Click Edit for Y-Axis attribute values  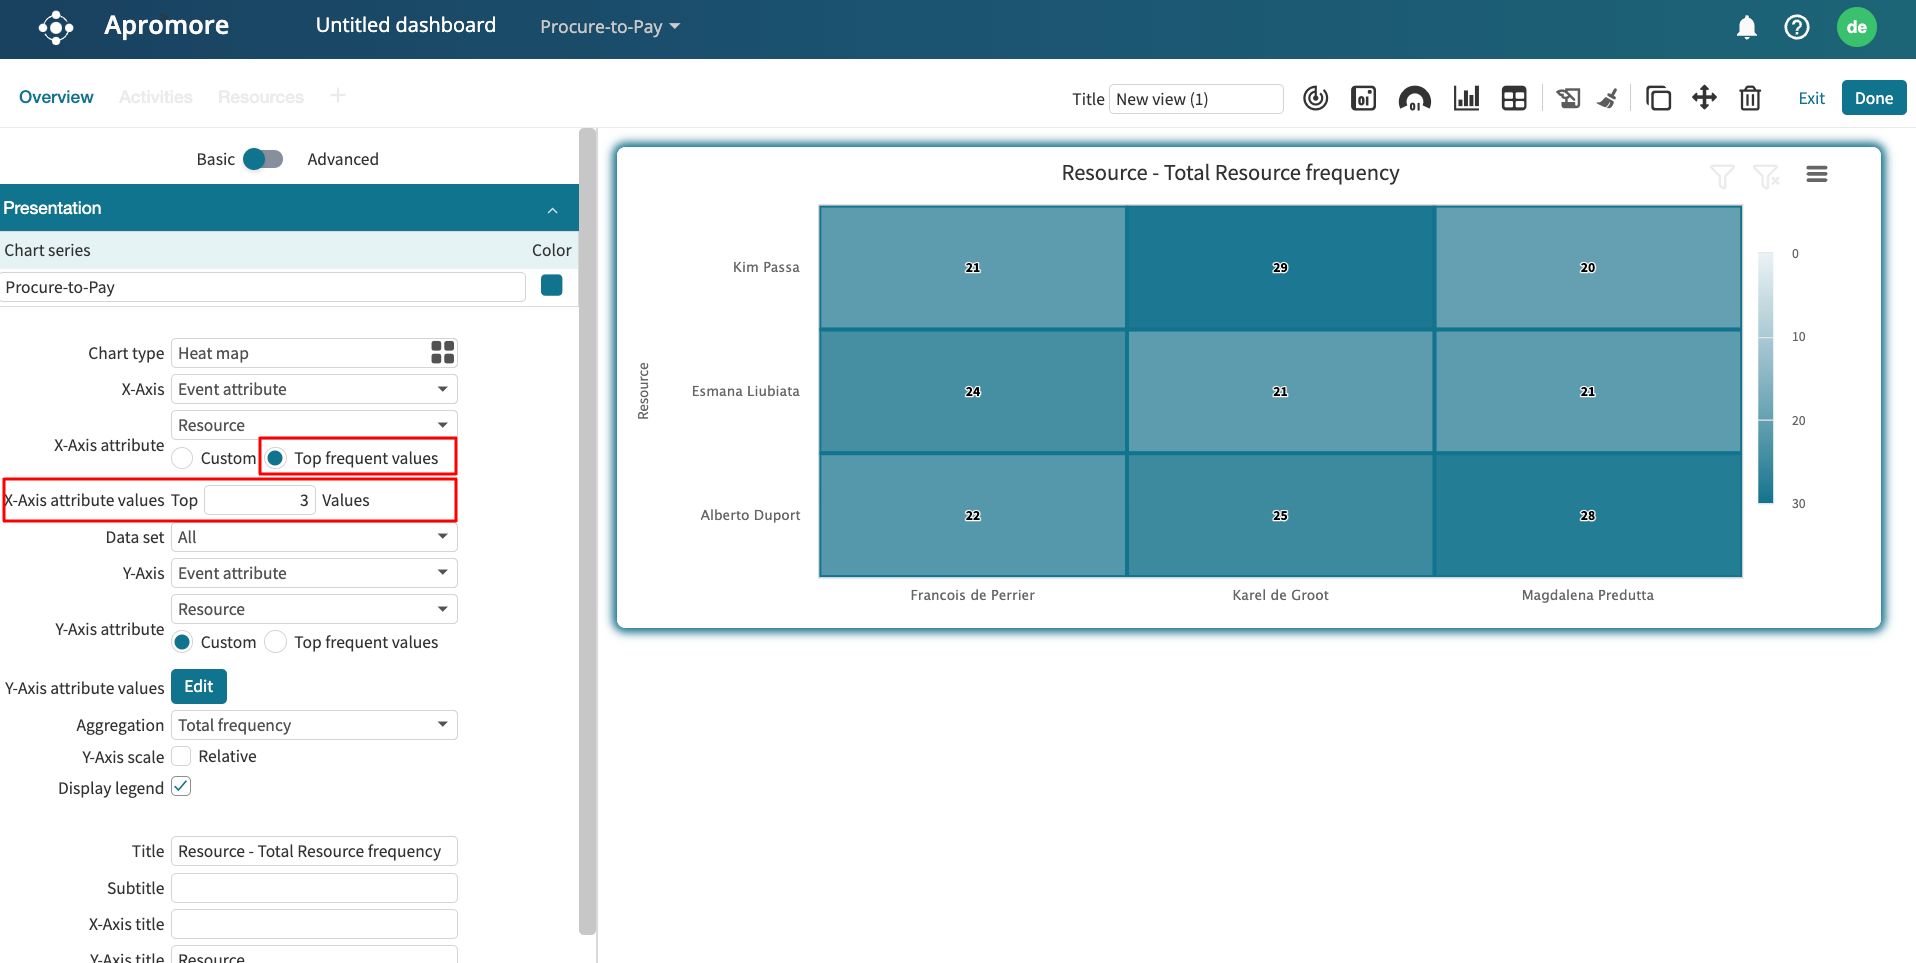[x=199, y=687]
